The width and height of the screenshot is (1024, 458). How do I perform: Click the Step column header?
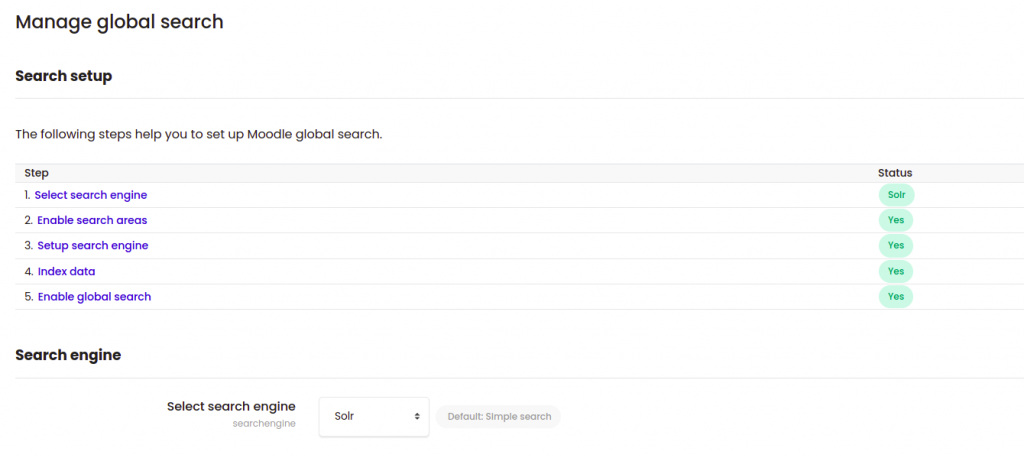point(37,173)
